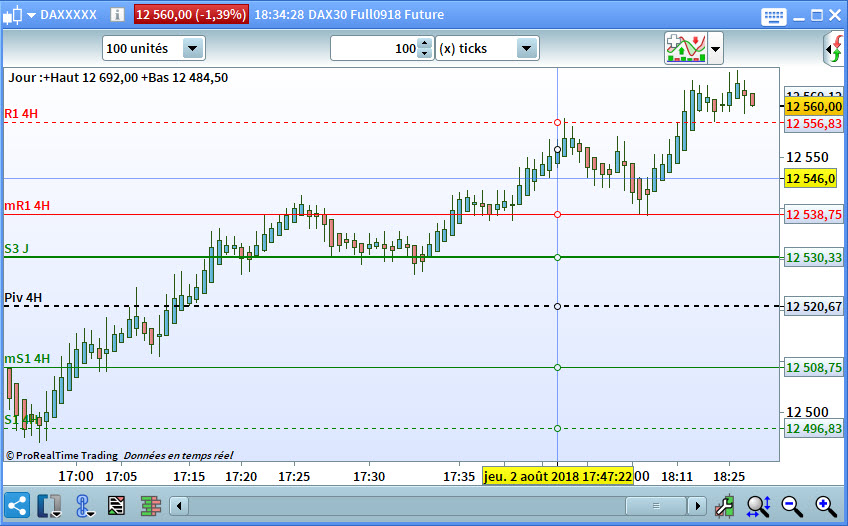
Task: Click the 'Jour :+Haut 12 692,00' info text
Action: pyautogui.click(x=118, y=77)
